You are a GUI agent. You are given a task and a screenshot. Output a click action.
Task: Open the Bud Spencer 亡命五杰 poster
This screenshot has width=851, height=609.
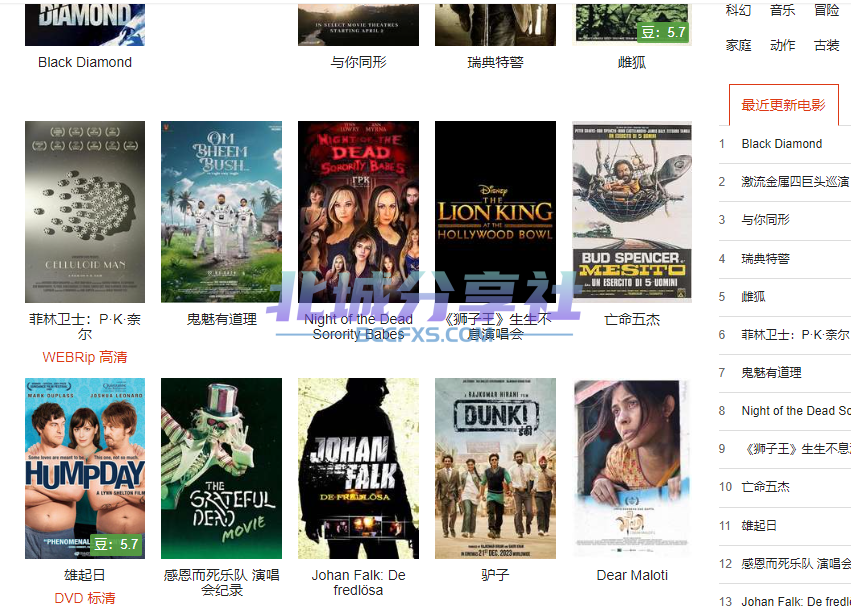click(x=632, y=212)
